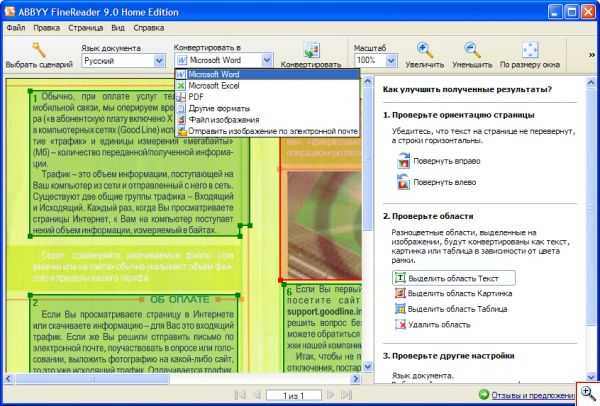Click the Выбрать сценарий wand icon
600x406 pixels.
coord(39,50)
